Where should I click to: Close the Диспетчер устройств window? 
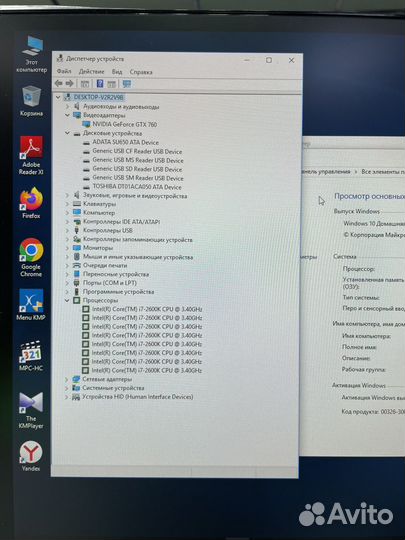tap(291, 60)
